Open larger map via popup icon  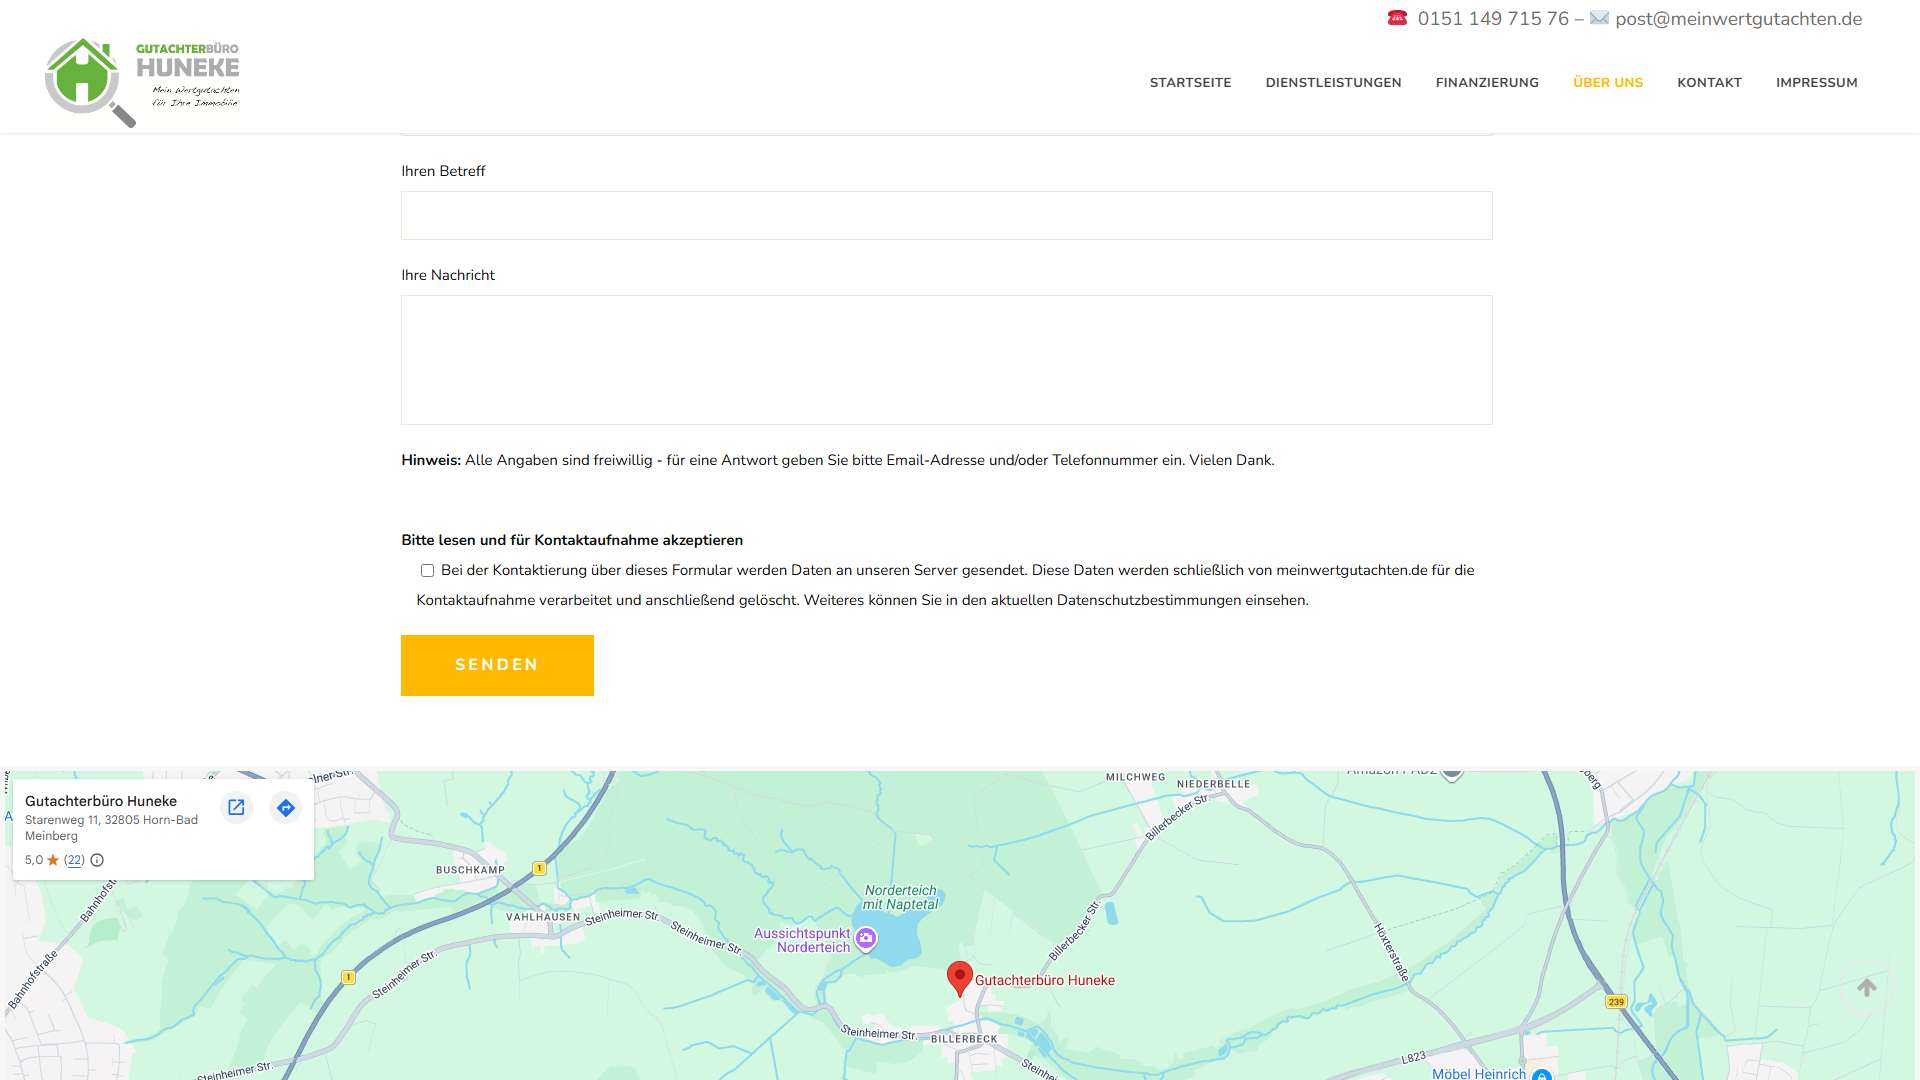click(x=236, y=807)
